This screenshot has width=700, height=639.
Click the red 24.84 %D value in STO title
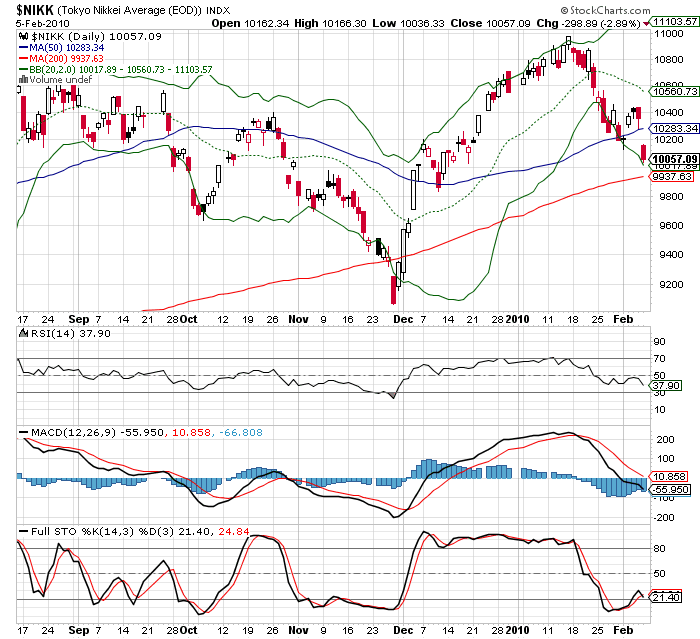pos(233,531)
